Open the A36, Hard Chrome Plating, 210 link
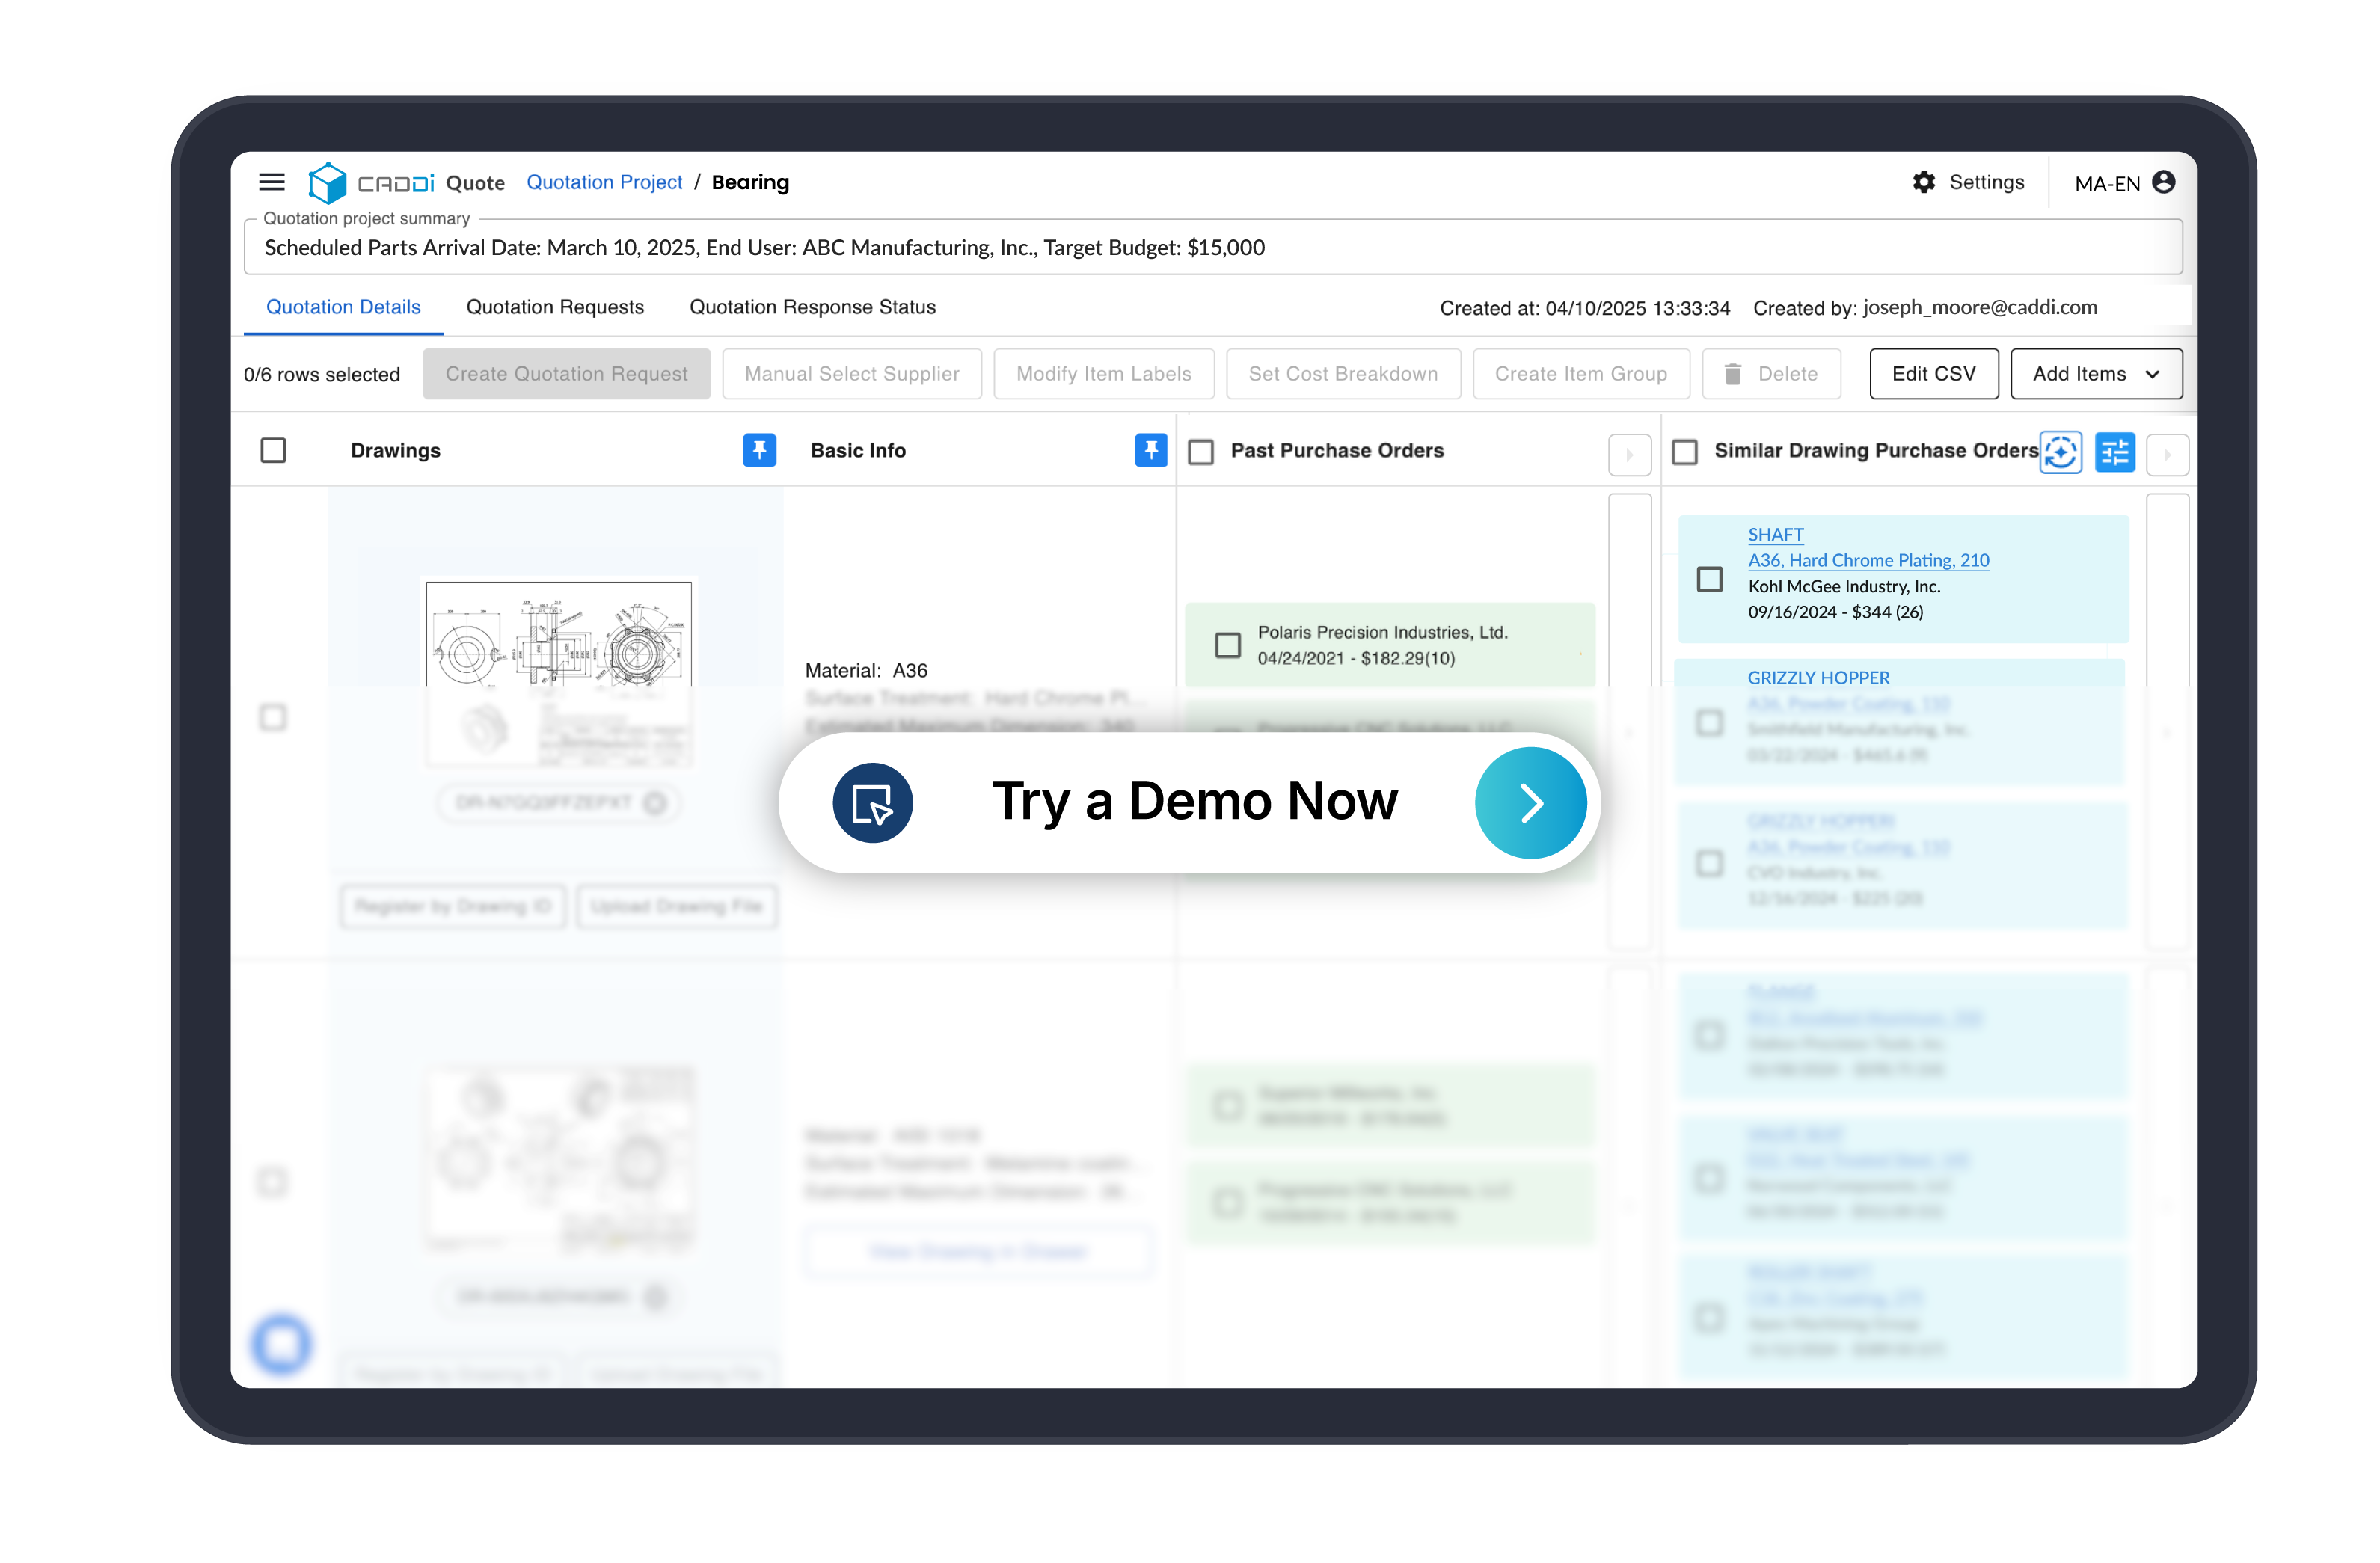2380x1563 pixels. [1868, 561]
